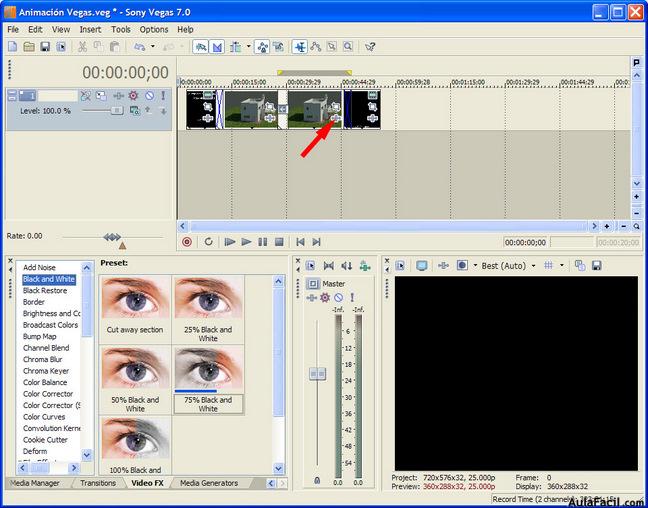This screenshot has width=648, height=508.
Task: Mute track 1
Action: click(x=150, y=96)
